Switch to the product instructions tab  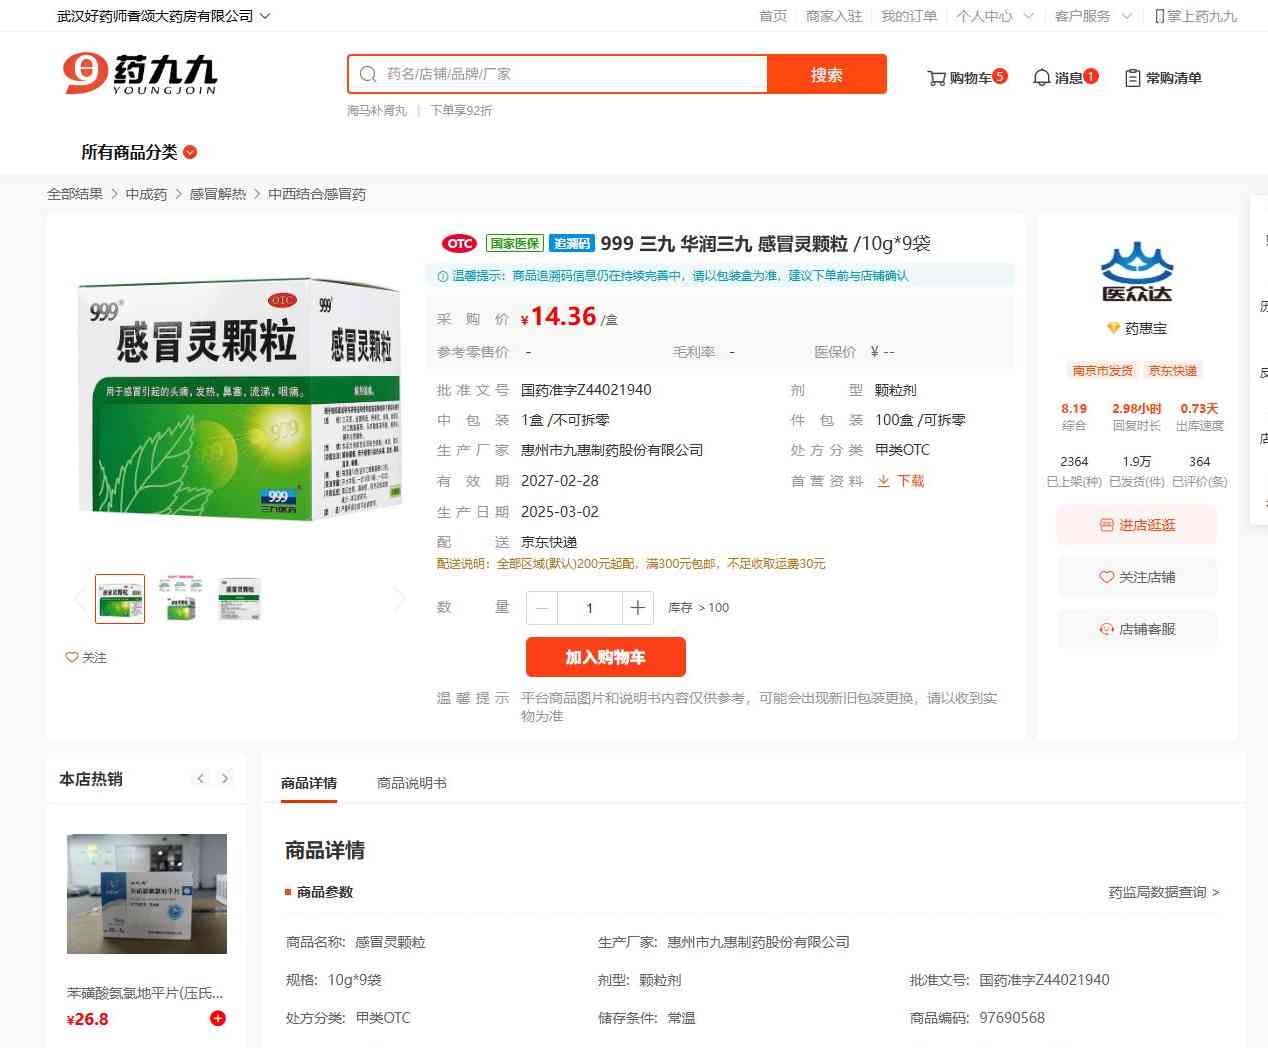(x=411, y=783)
